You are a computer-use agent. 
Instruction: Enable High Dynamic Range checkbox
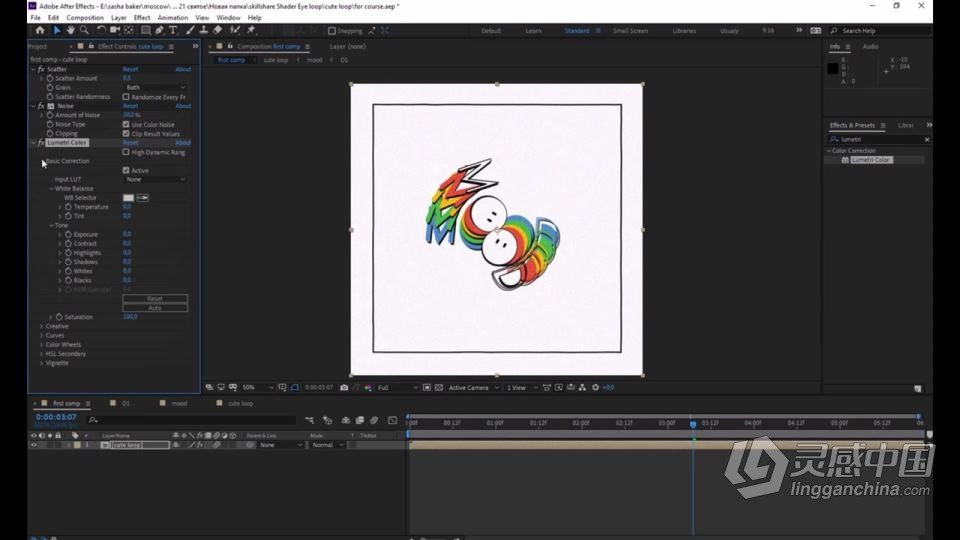pos(126,152)
